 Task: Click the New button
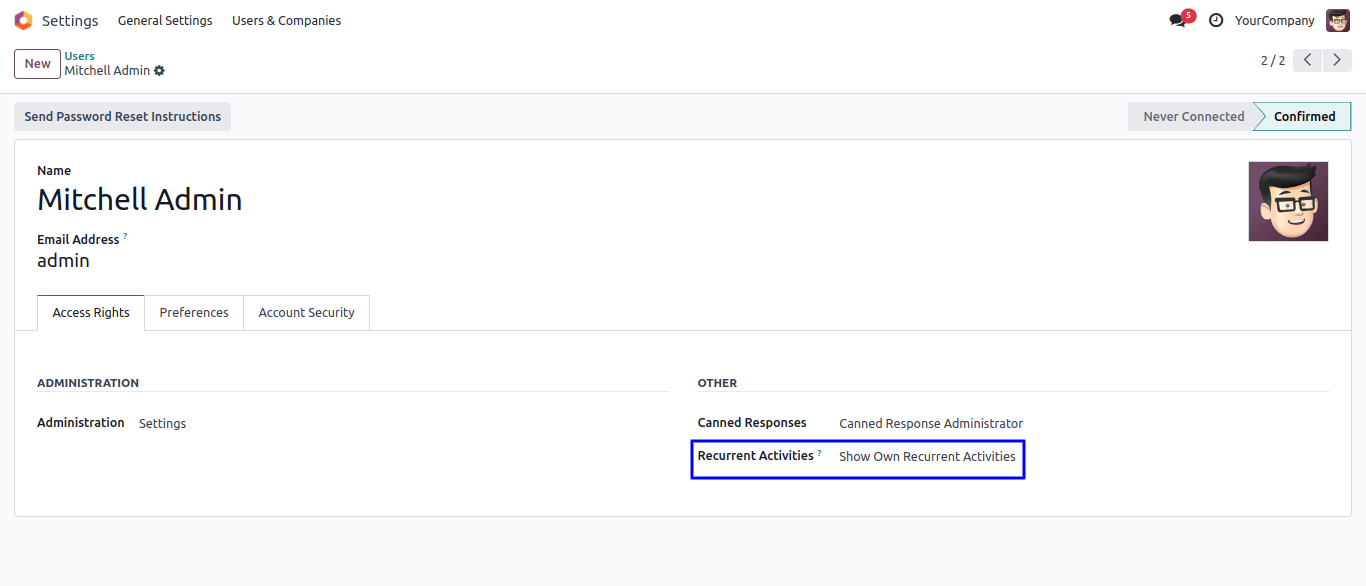pyautogui.click(x=38, y=64)
